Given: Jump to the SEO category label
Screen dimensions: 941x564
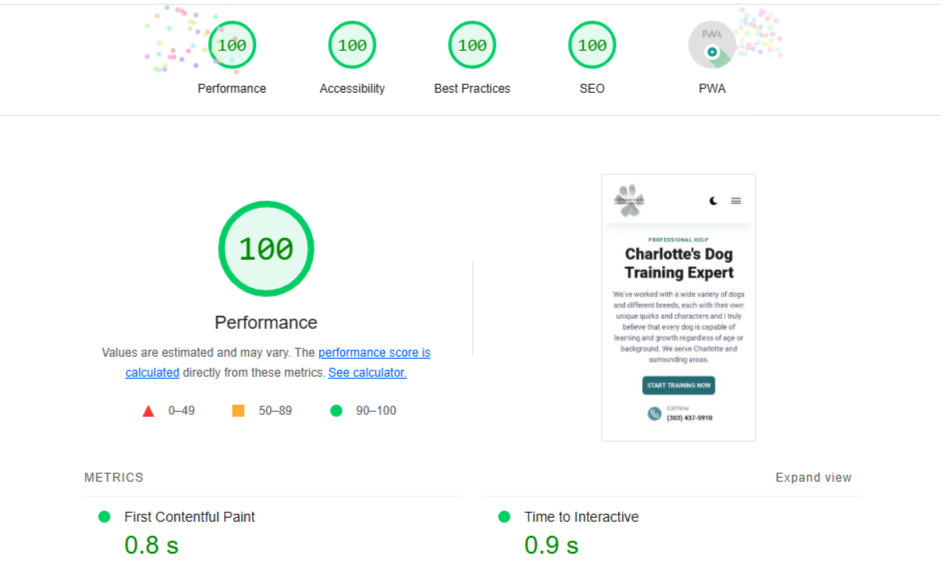Looking at the screenshot, I should click(x=592, y=89).
